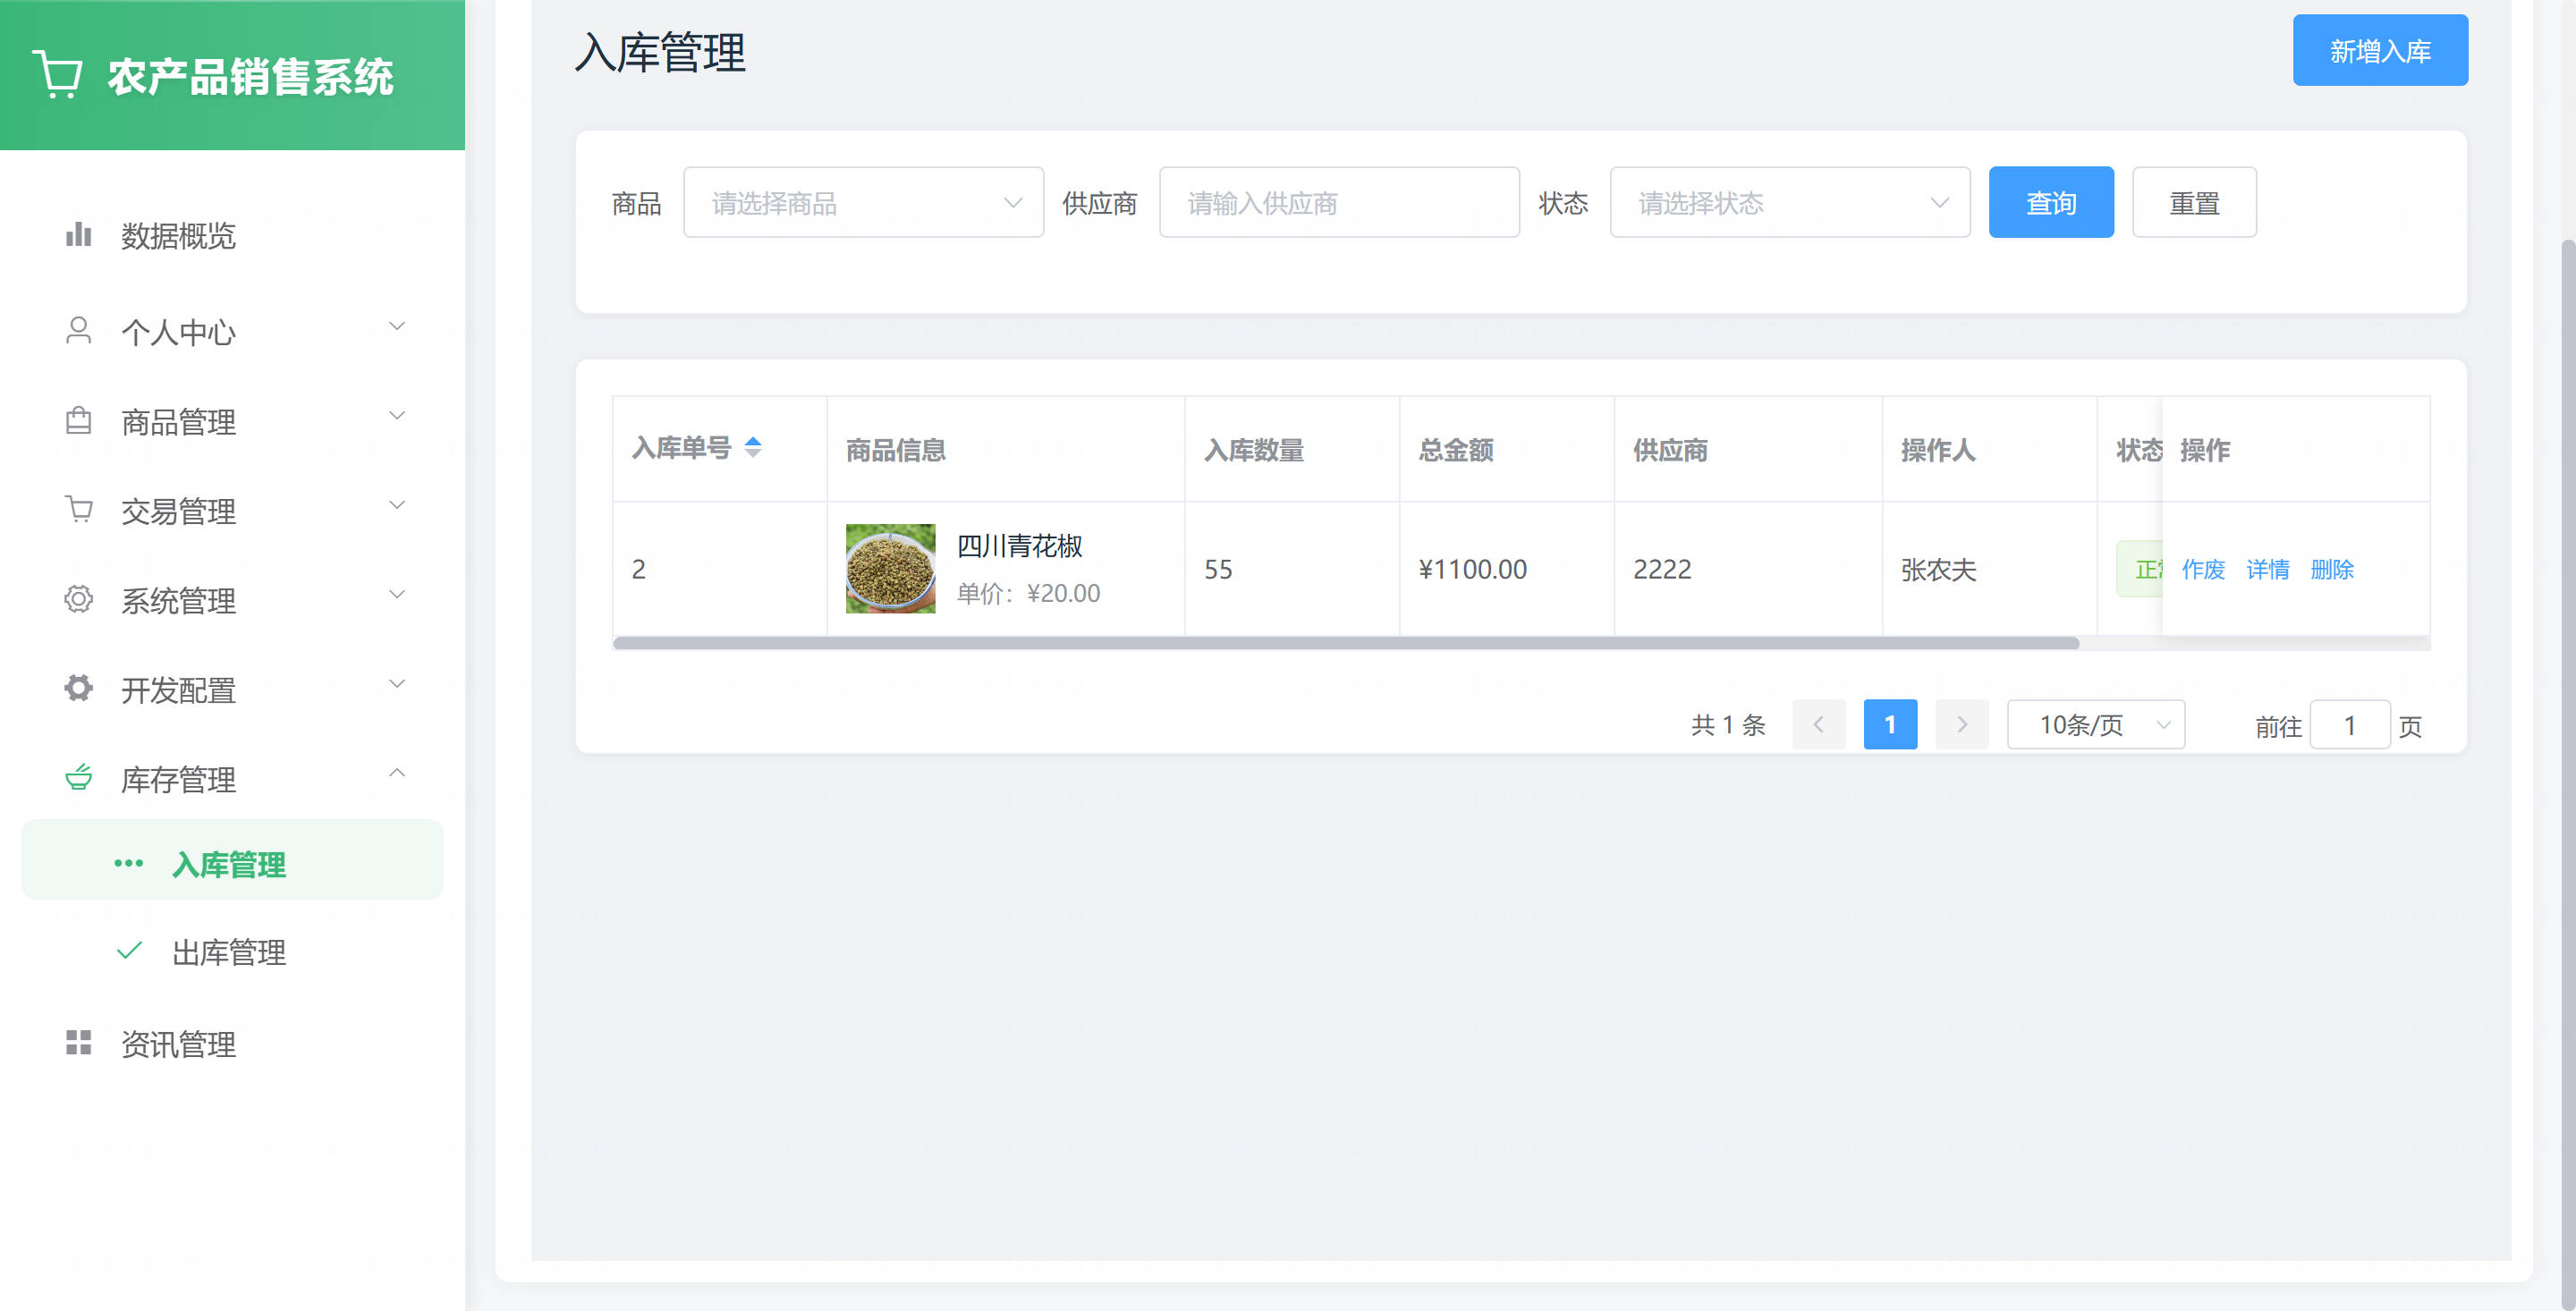Click the 重置 reset button
2576x1311 pixels.
[2194, 203]
